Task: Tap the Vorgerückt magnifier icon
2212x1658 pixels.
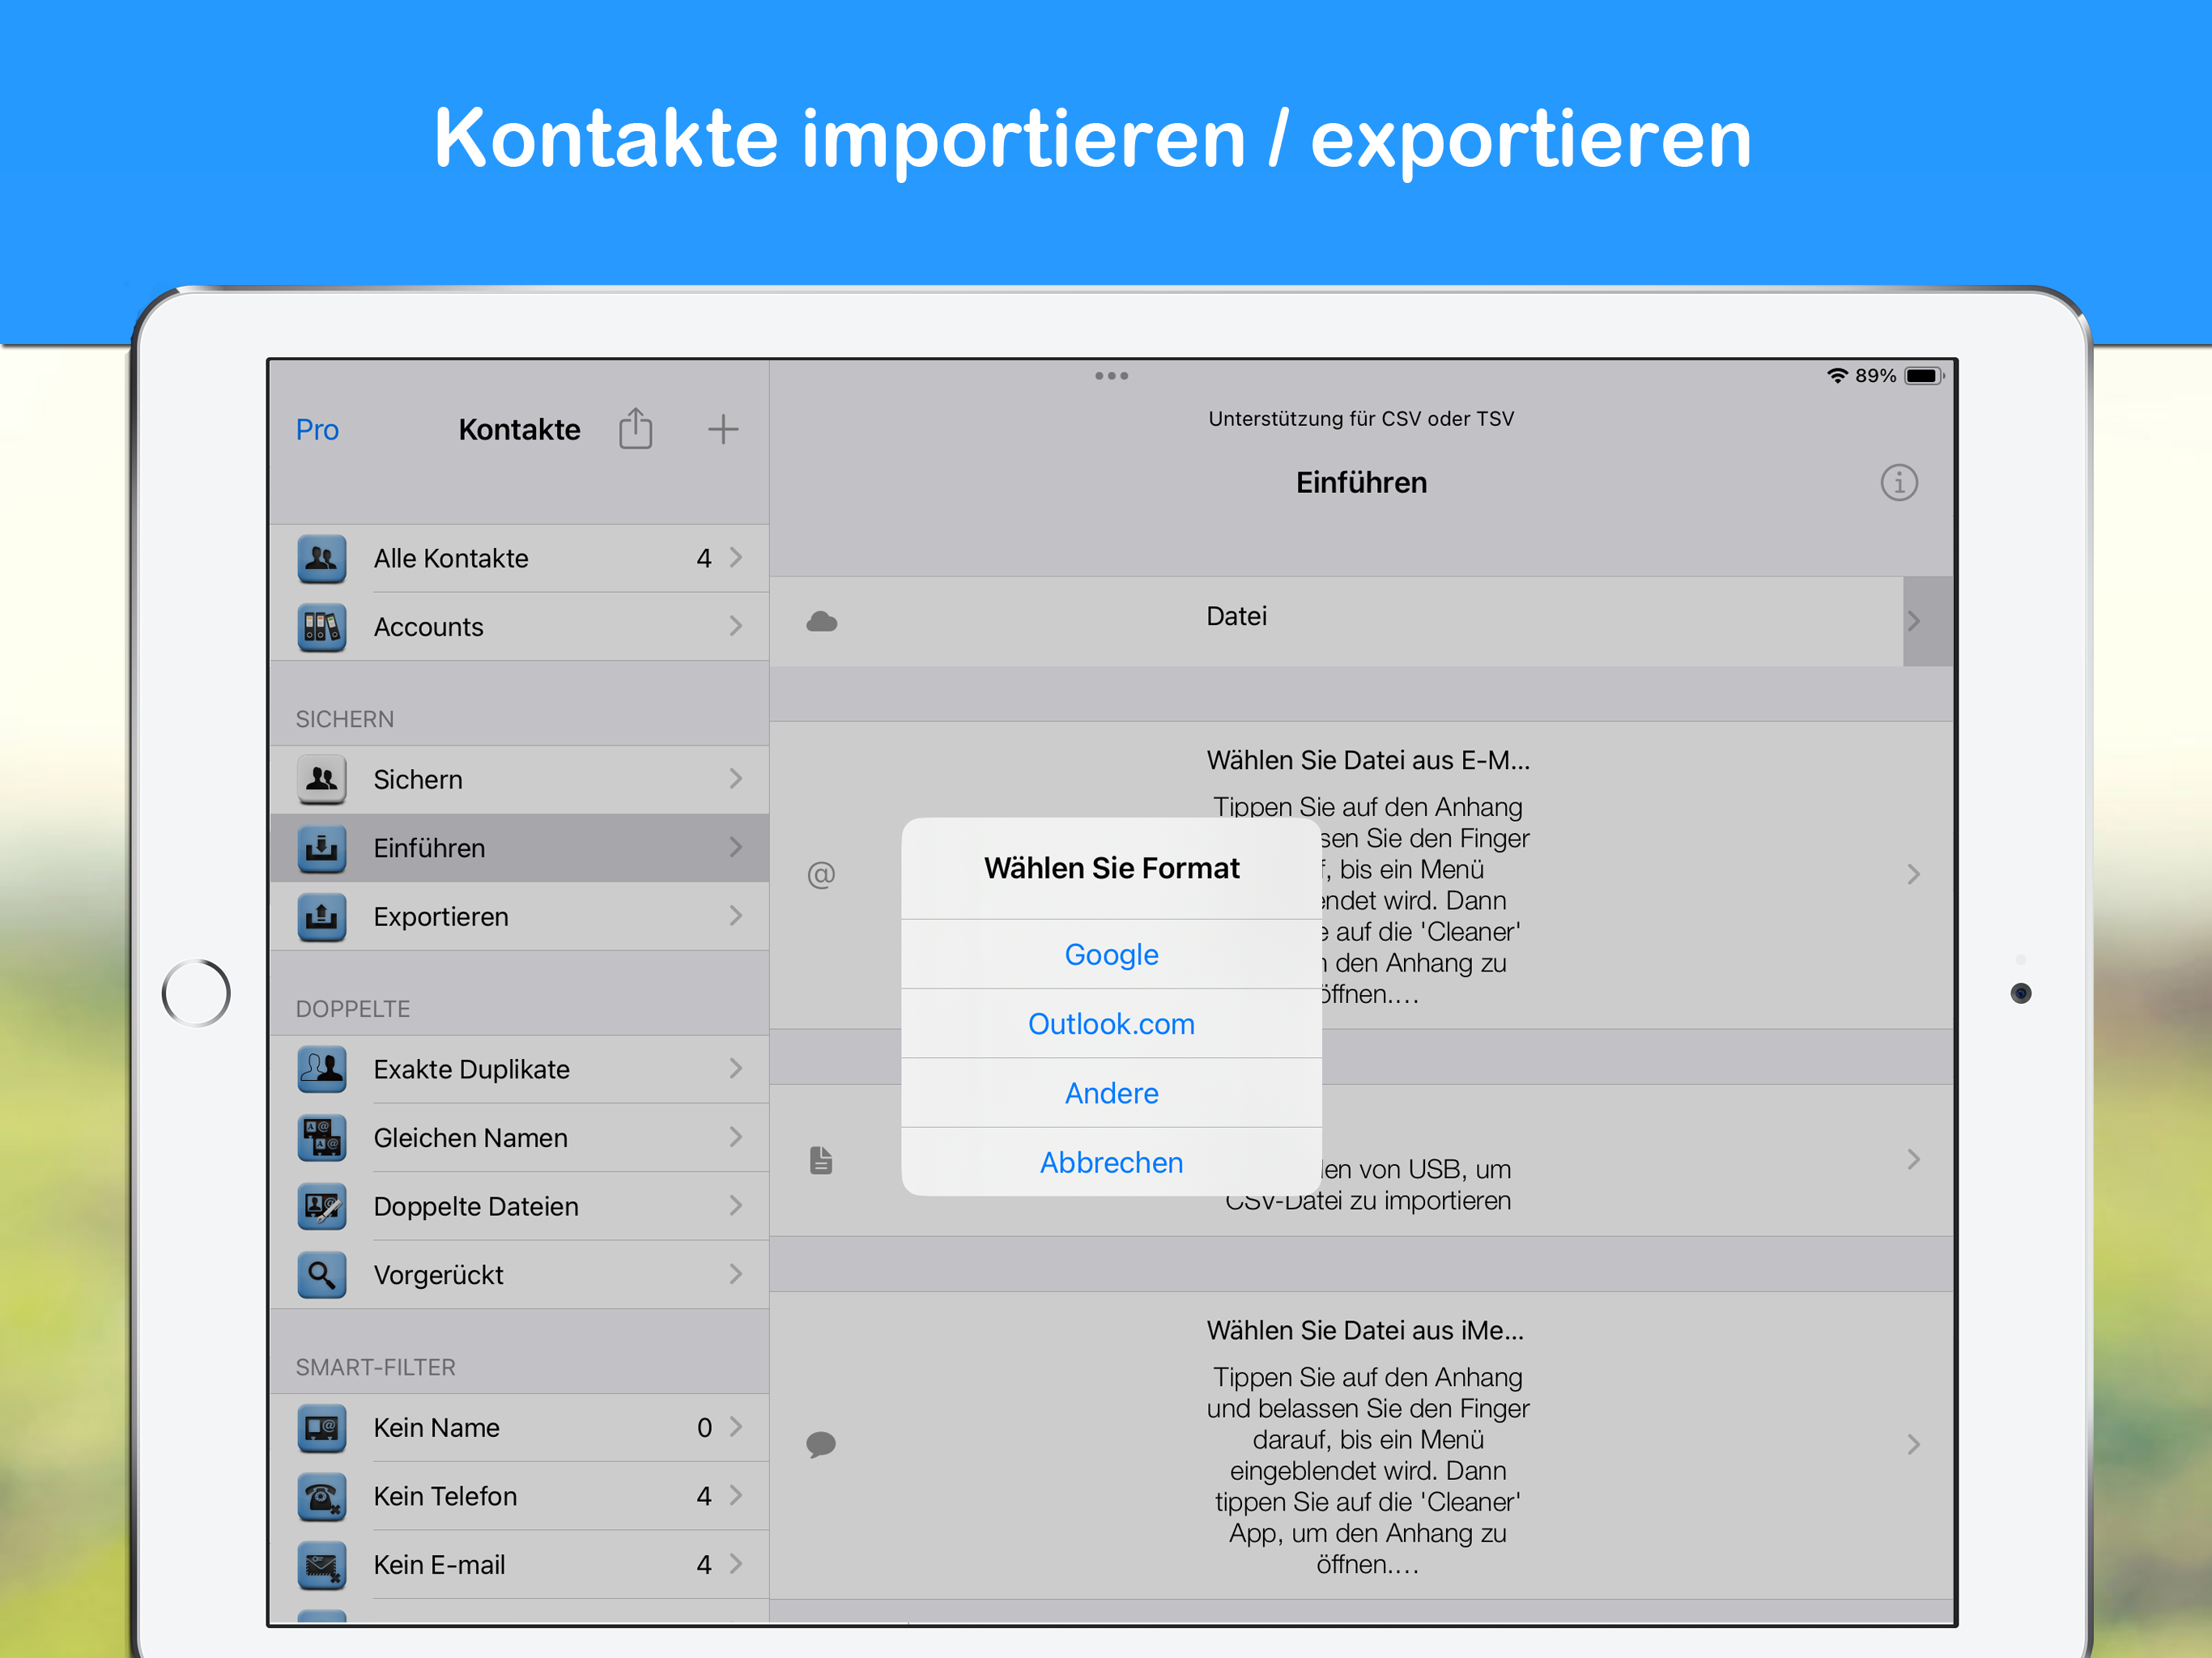Action: pos(322,1274)
